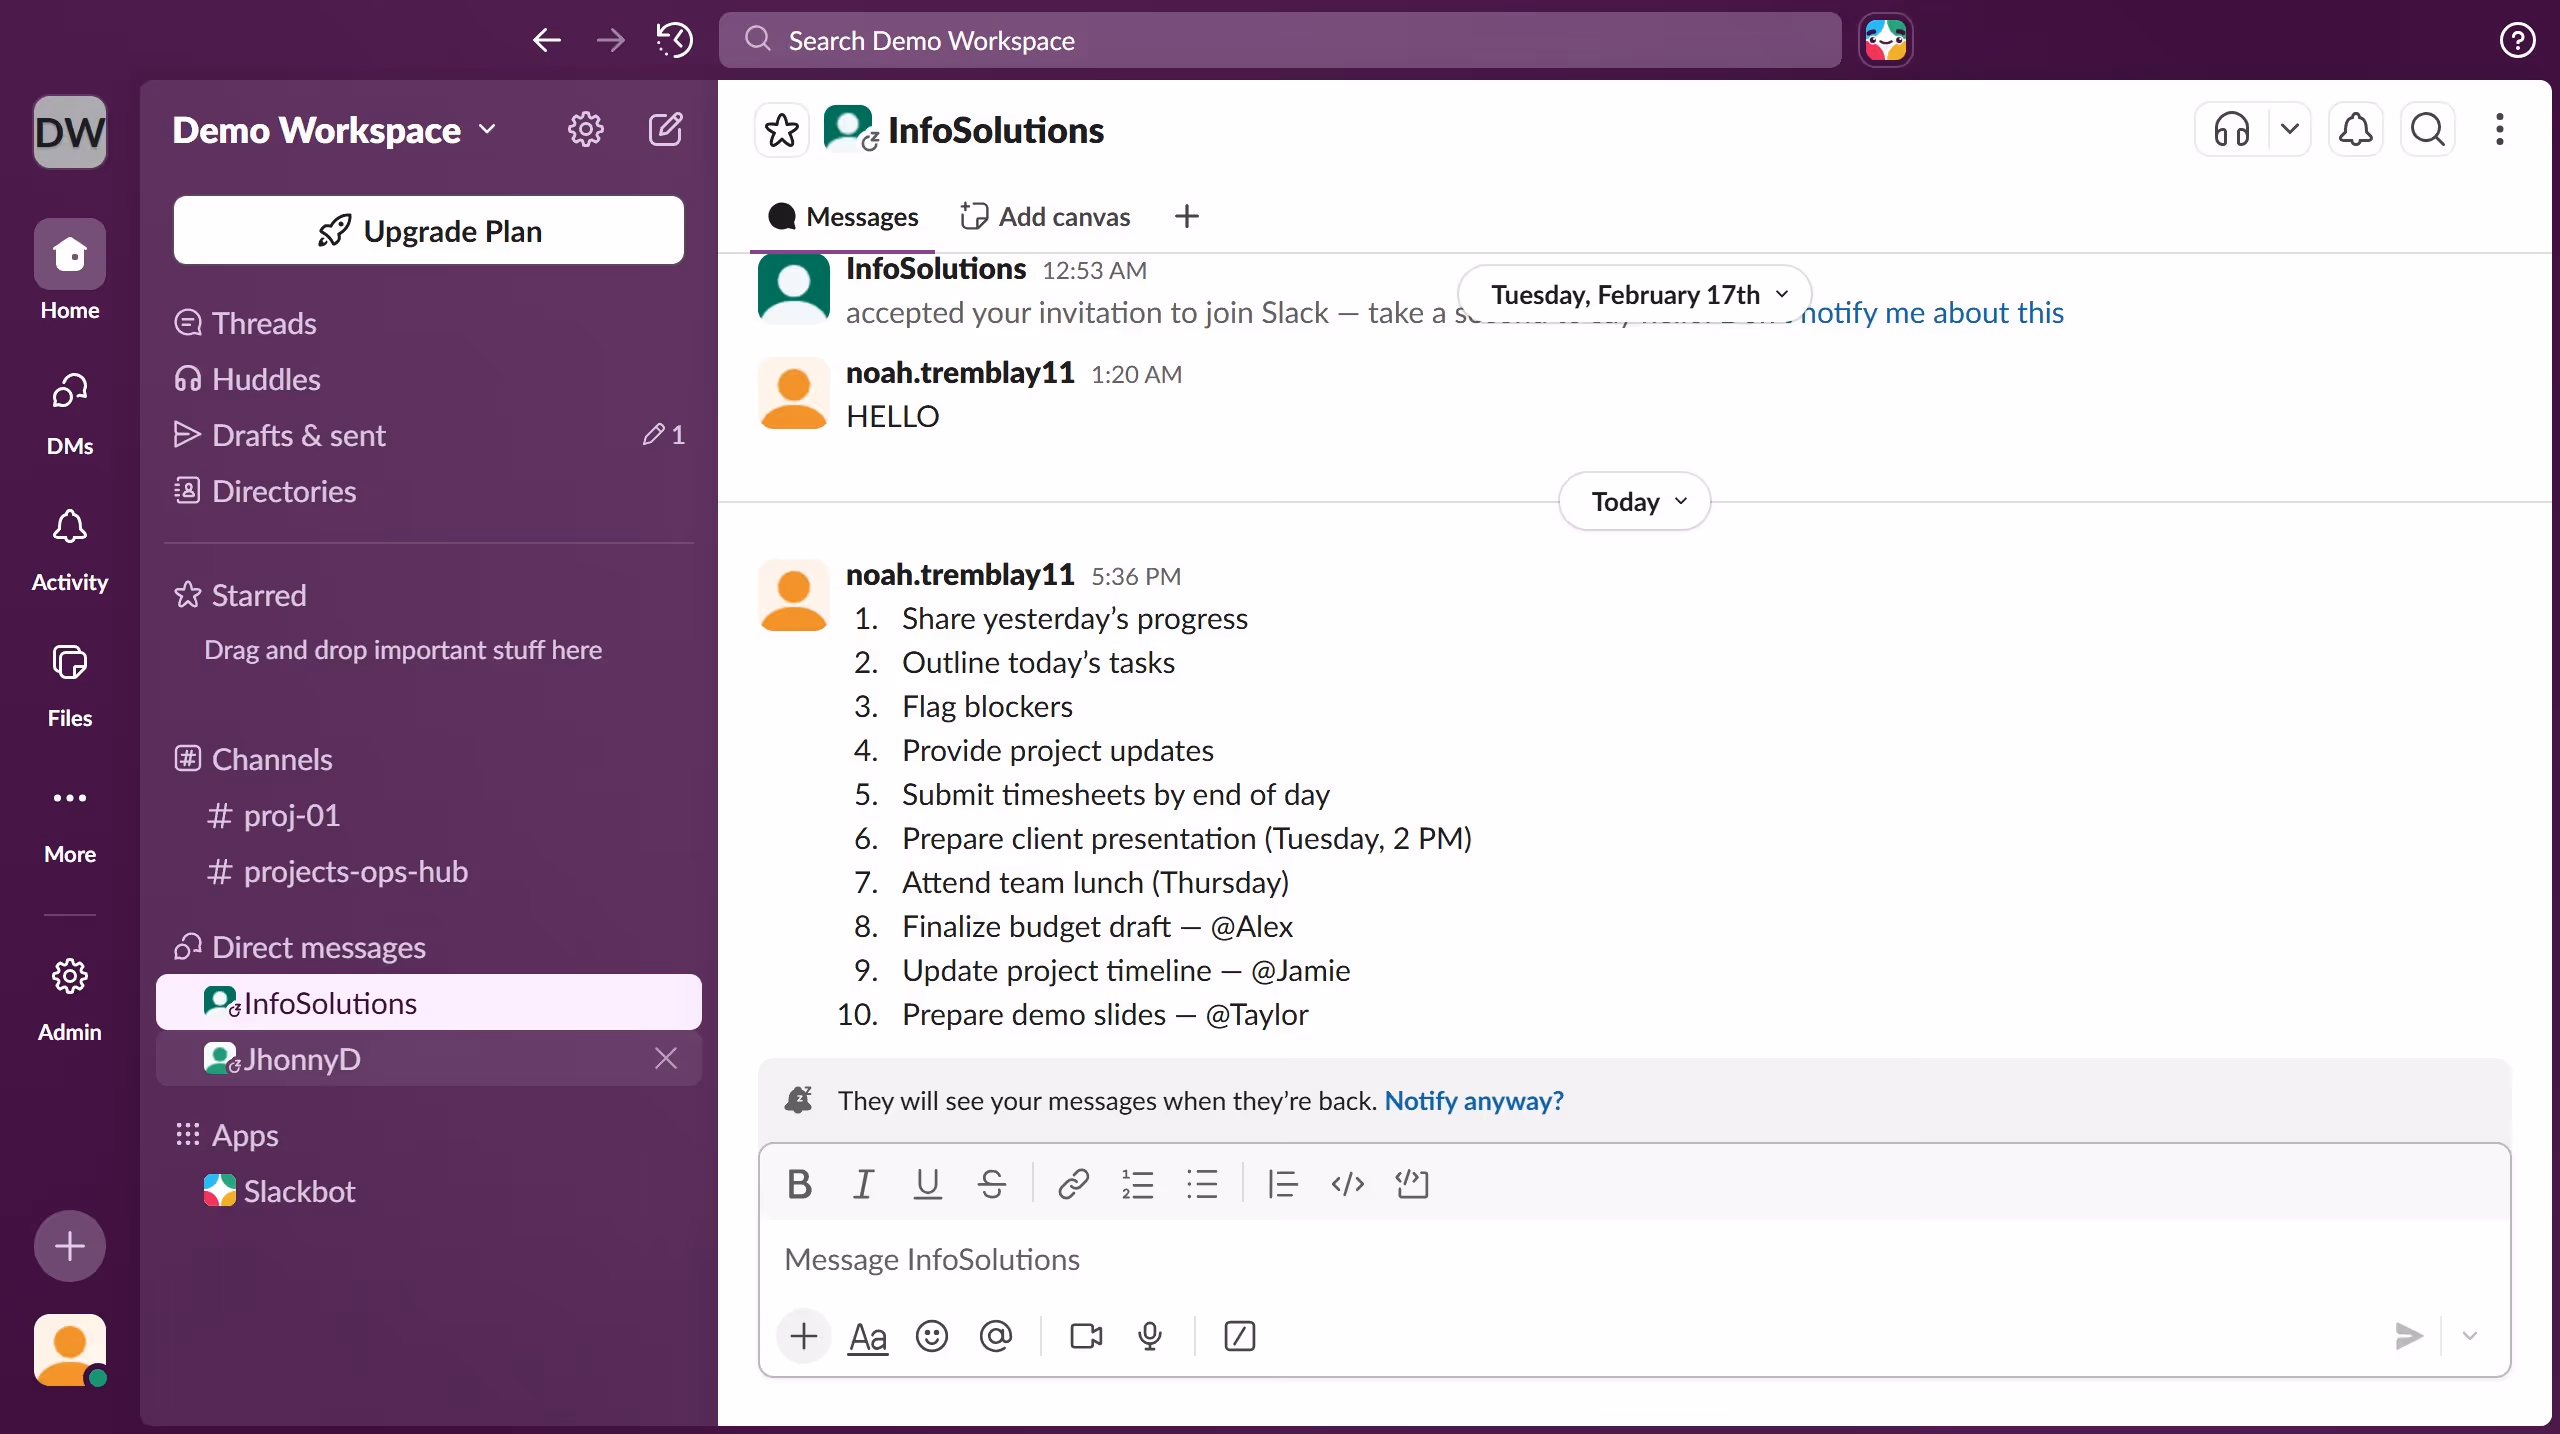The image size is (2560, 1434).
Task: Click the DW workspace switcher tile
Action: [70, 132]
